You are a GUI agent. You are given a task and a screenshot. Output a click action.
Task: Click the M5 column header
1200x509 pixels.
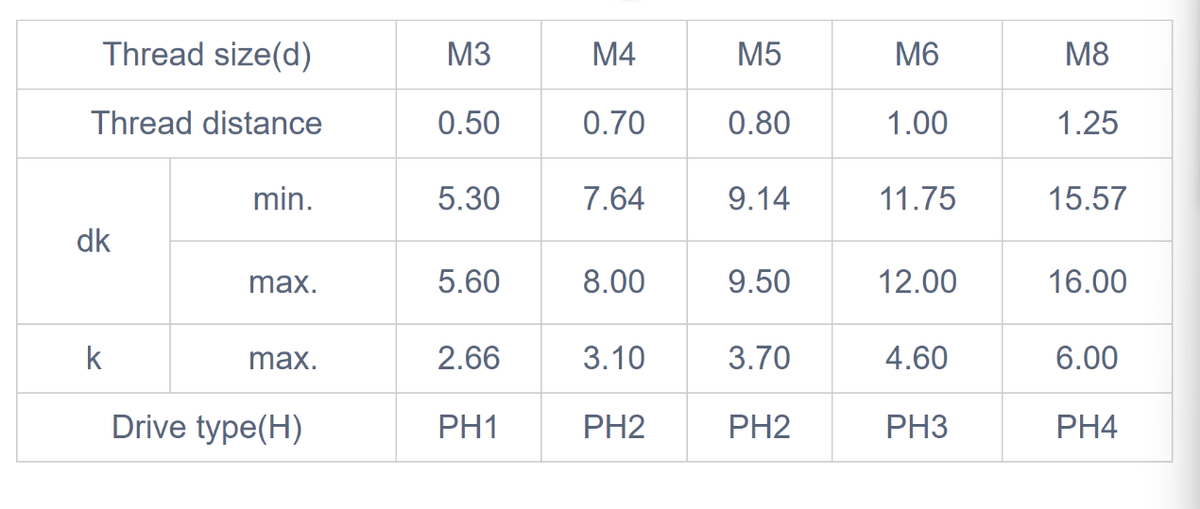759,55
